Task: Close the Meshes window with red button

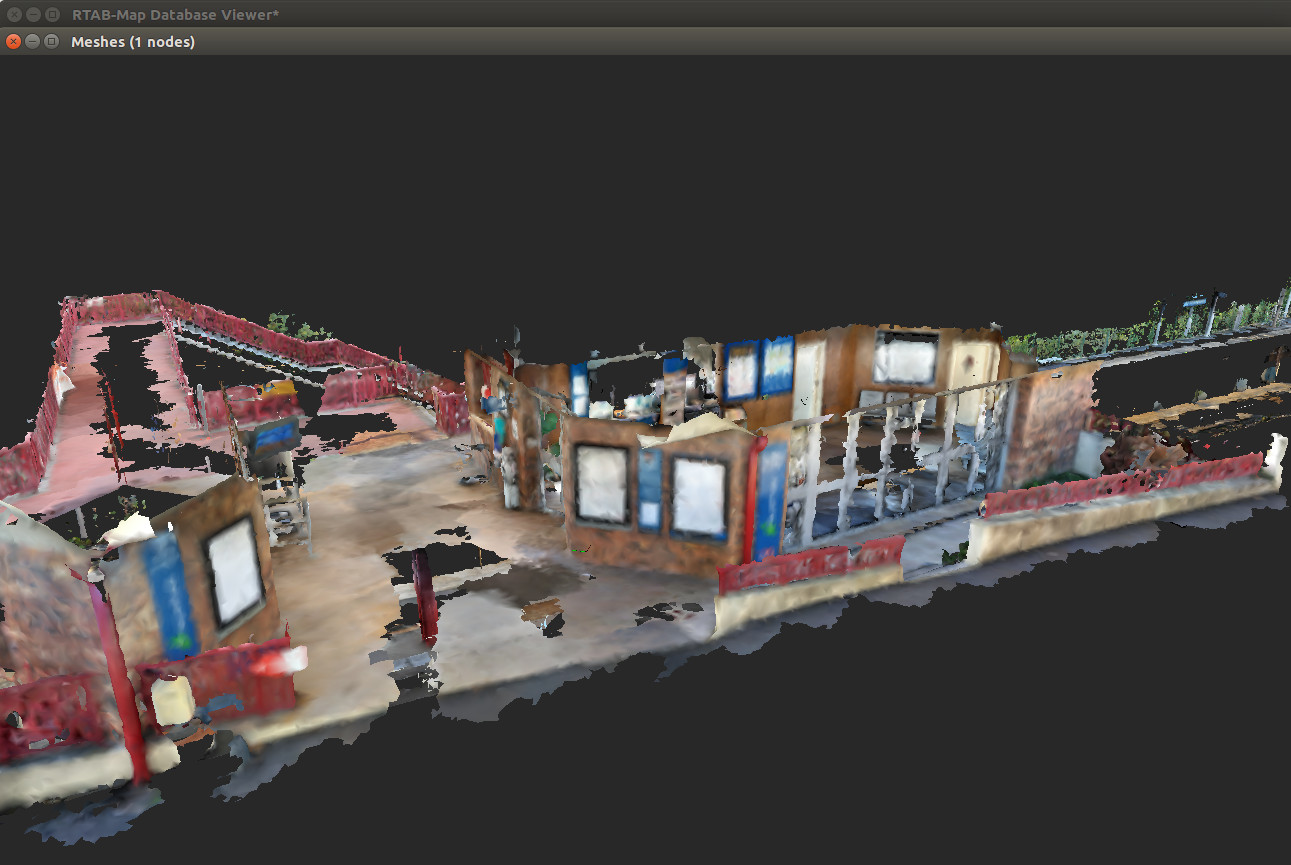Action: [x=13, y=41]
